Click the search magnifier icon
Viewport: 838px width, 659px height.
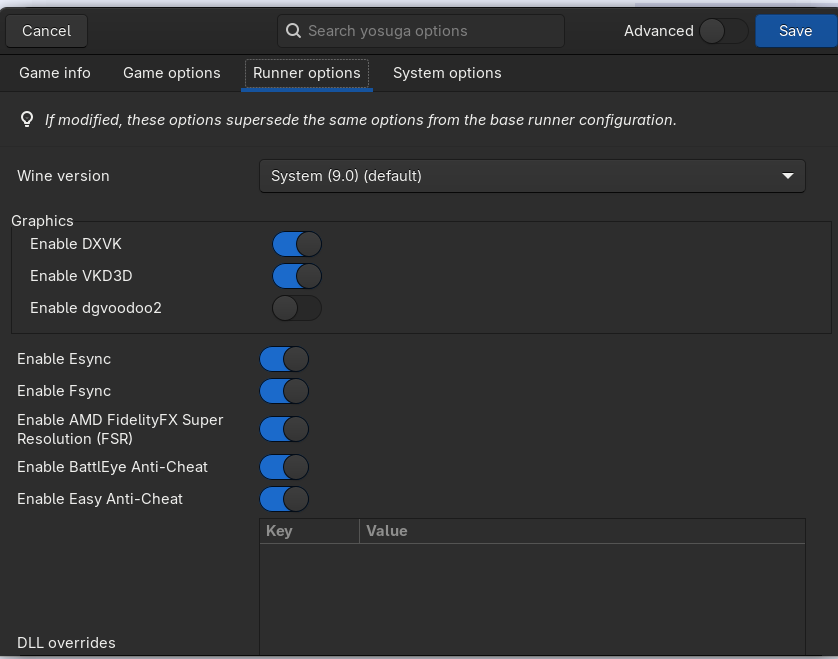[293, 31]
